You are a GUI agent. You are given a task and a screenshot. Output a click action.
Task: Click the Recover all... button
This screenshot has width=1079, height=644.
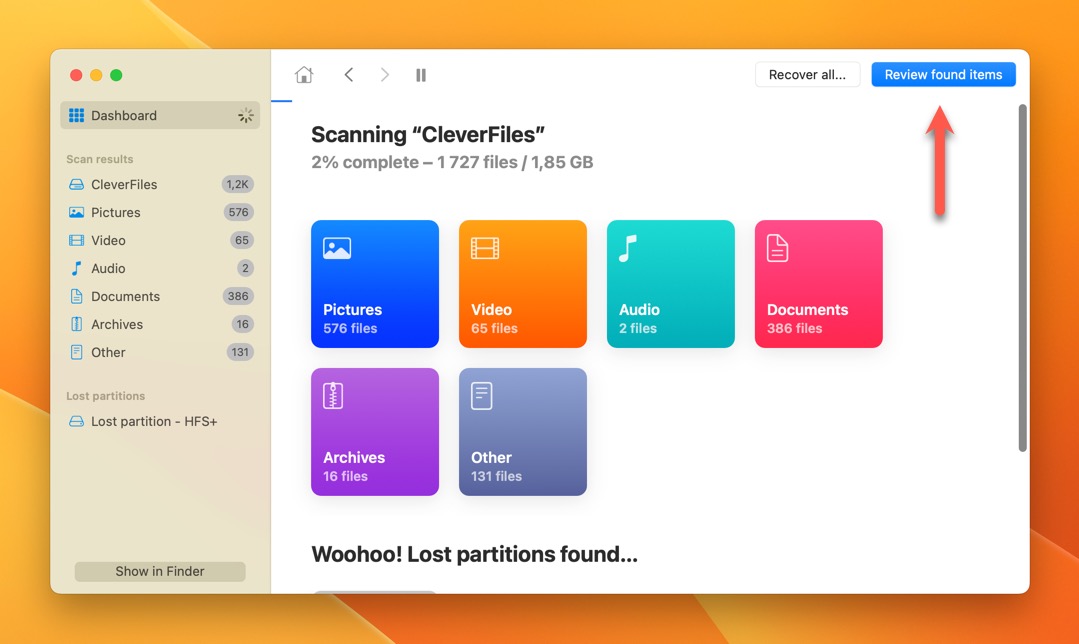tap(807, 74)
